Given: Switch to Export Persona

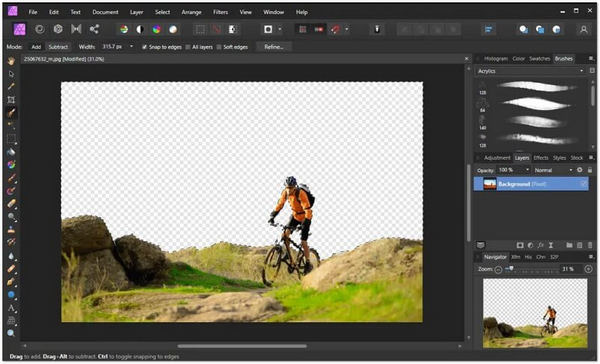Looking at the screenshot, I should tap(94, 29).
